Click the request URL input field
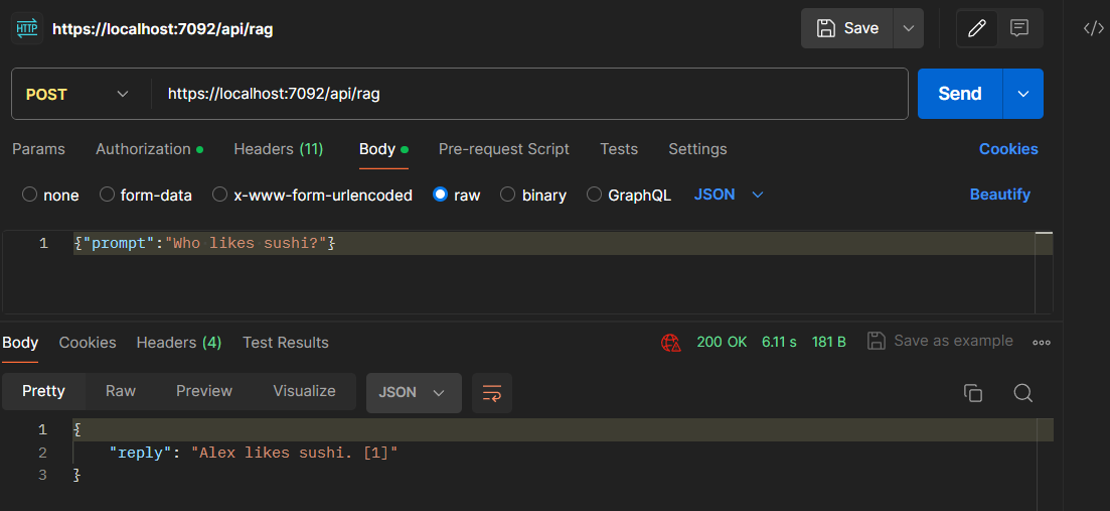The width and height of the screenshot is (1110, 511). click(x=530, y=94)
